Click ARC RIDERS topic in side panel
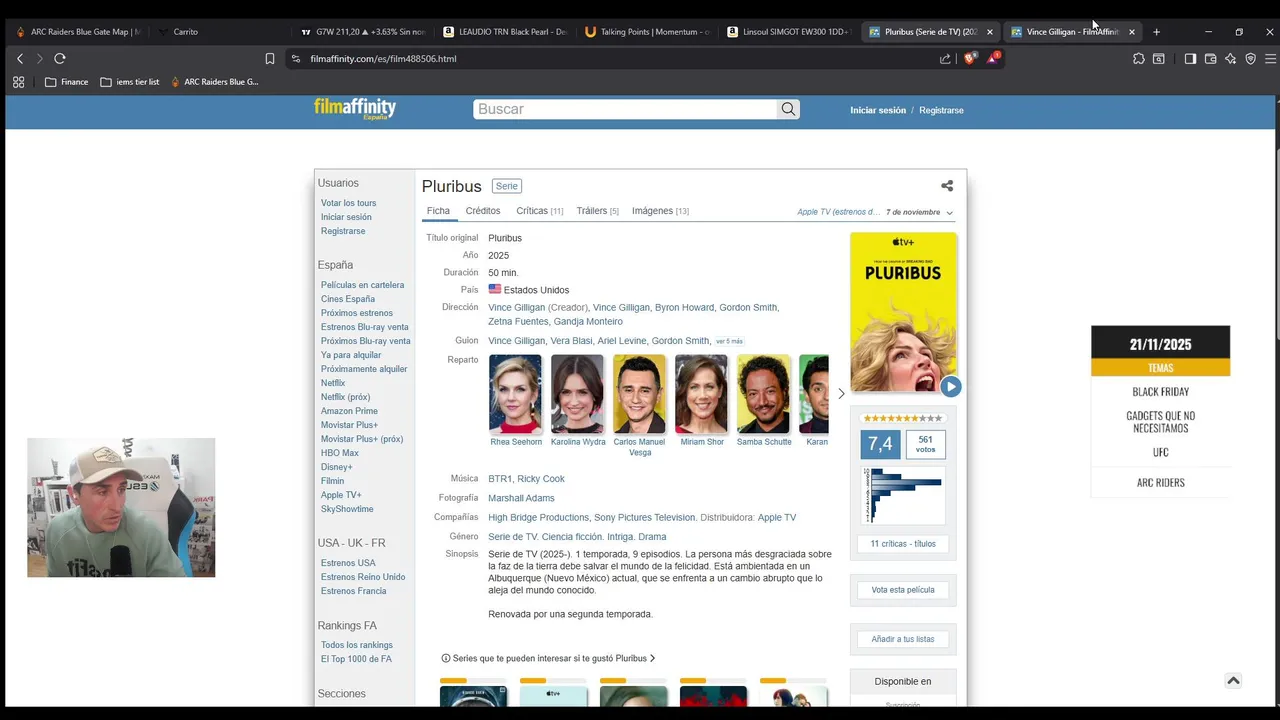This screenshot has width=1280, height=720. 1160,482
